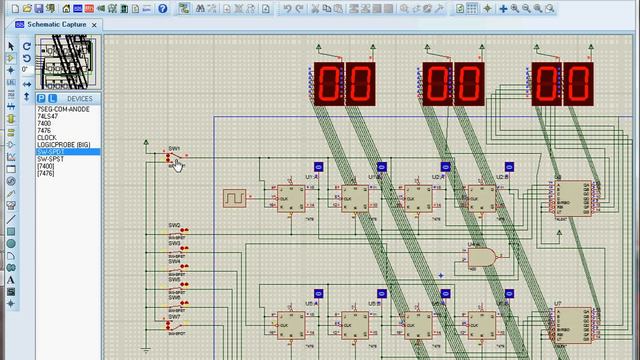Click the rotation angle field
This screenshot has height=360, width=640.
(27, 70)
